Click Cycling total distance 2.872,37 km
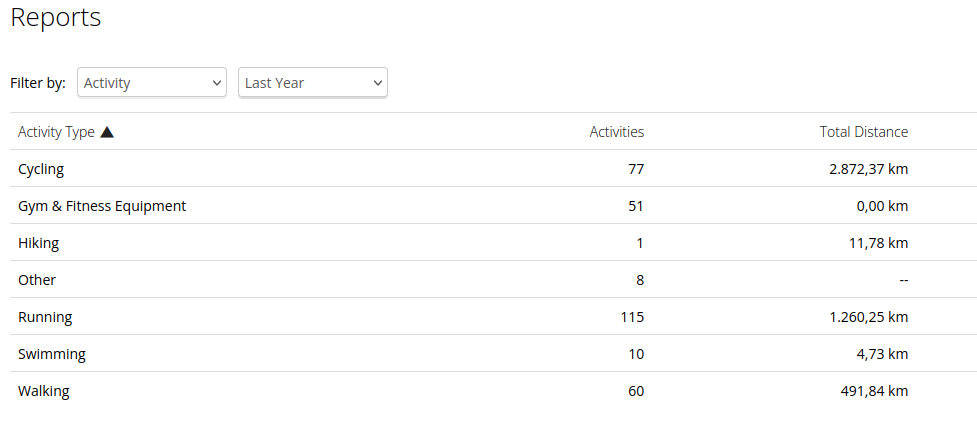The width and height of the screenshot is (977, 422). 868,169
